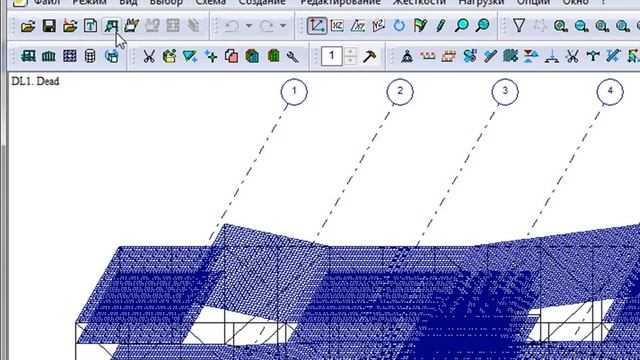Click the wrench settings icon
Image resolution: width=640 pixels, height=360 pixels.
[x=293, y=56]
